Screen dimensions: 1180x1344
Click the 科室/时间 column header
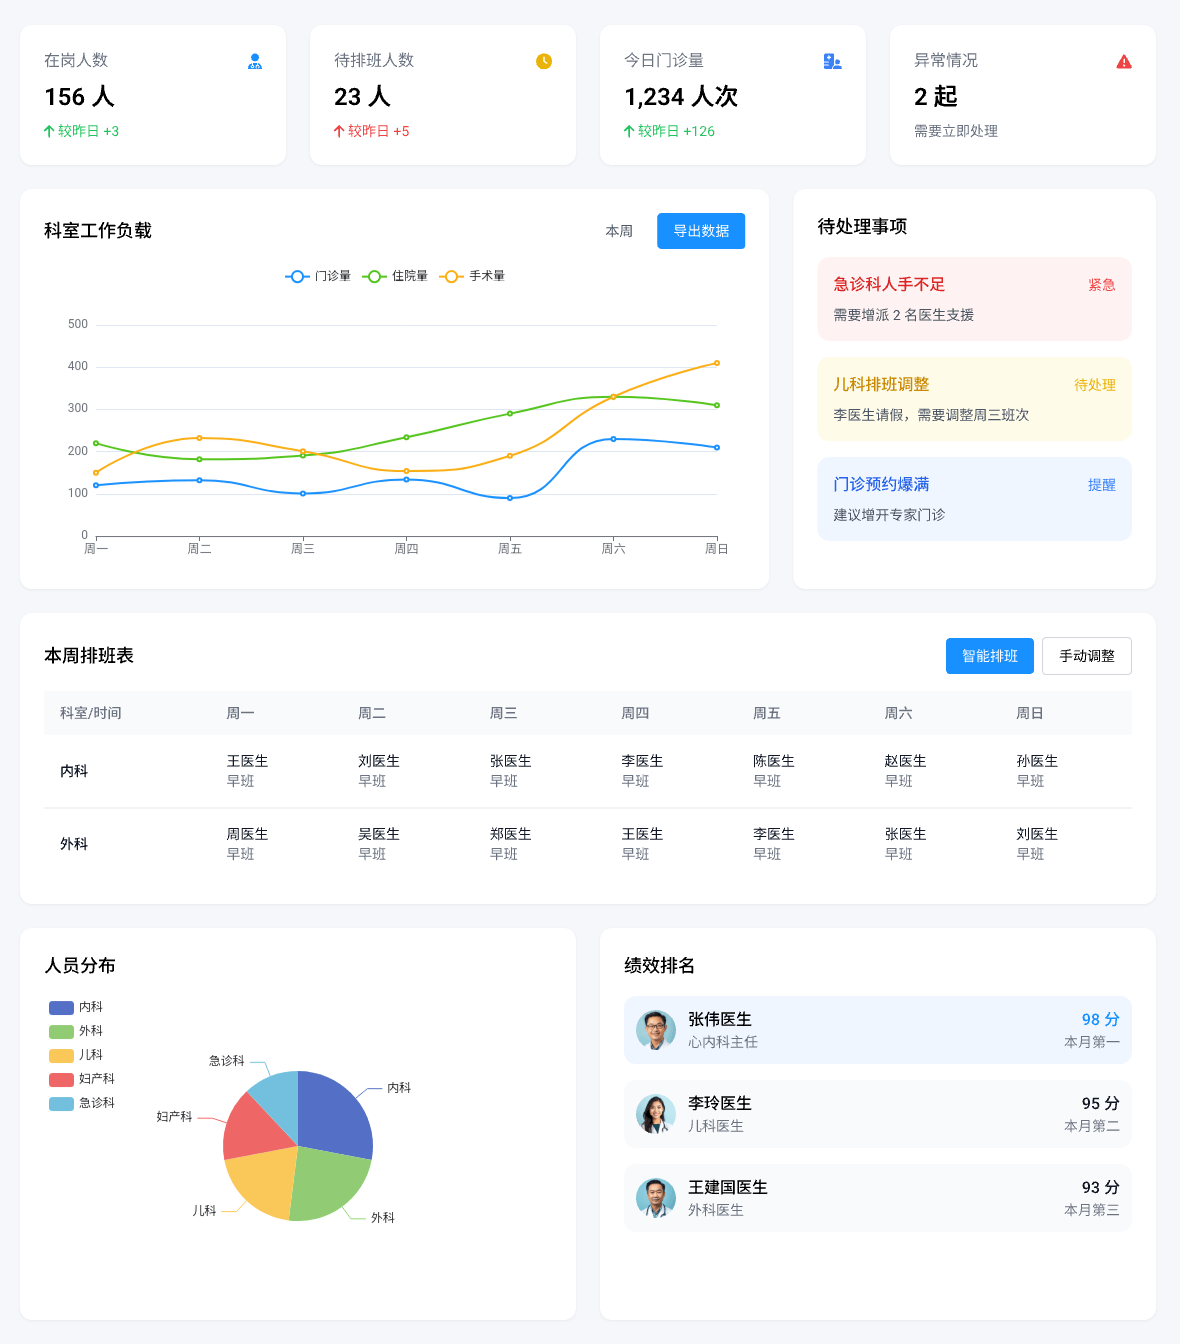[91, 713]
